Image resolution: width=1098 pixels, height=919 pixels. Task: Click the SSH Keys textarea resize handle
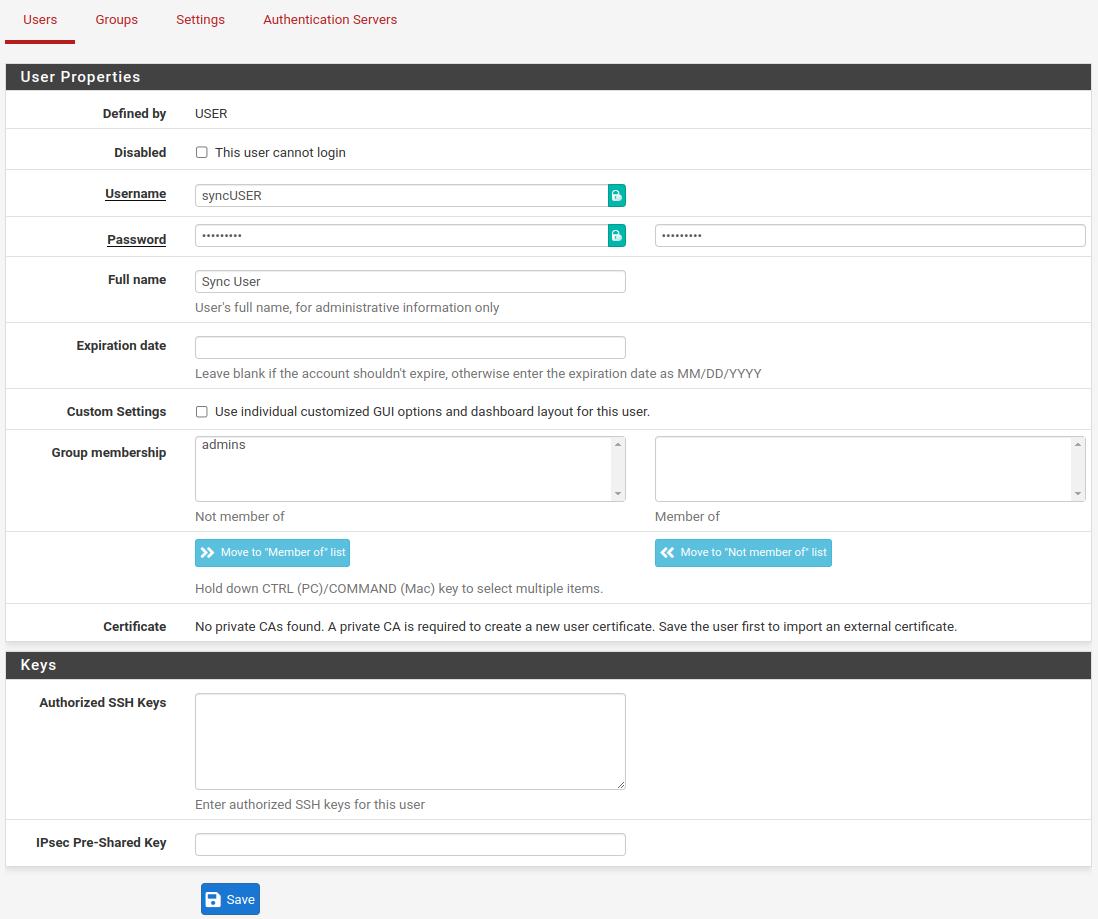click(620, 785)
